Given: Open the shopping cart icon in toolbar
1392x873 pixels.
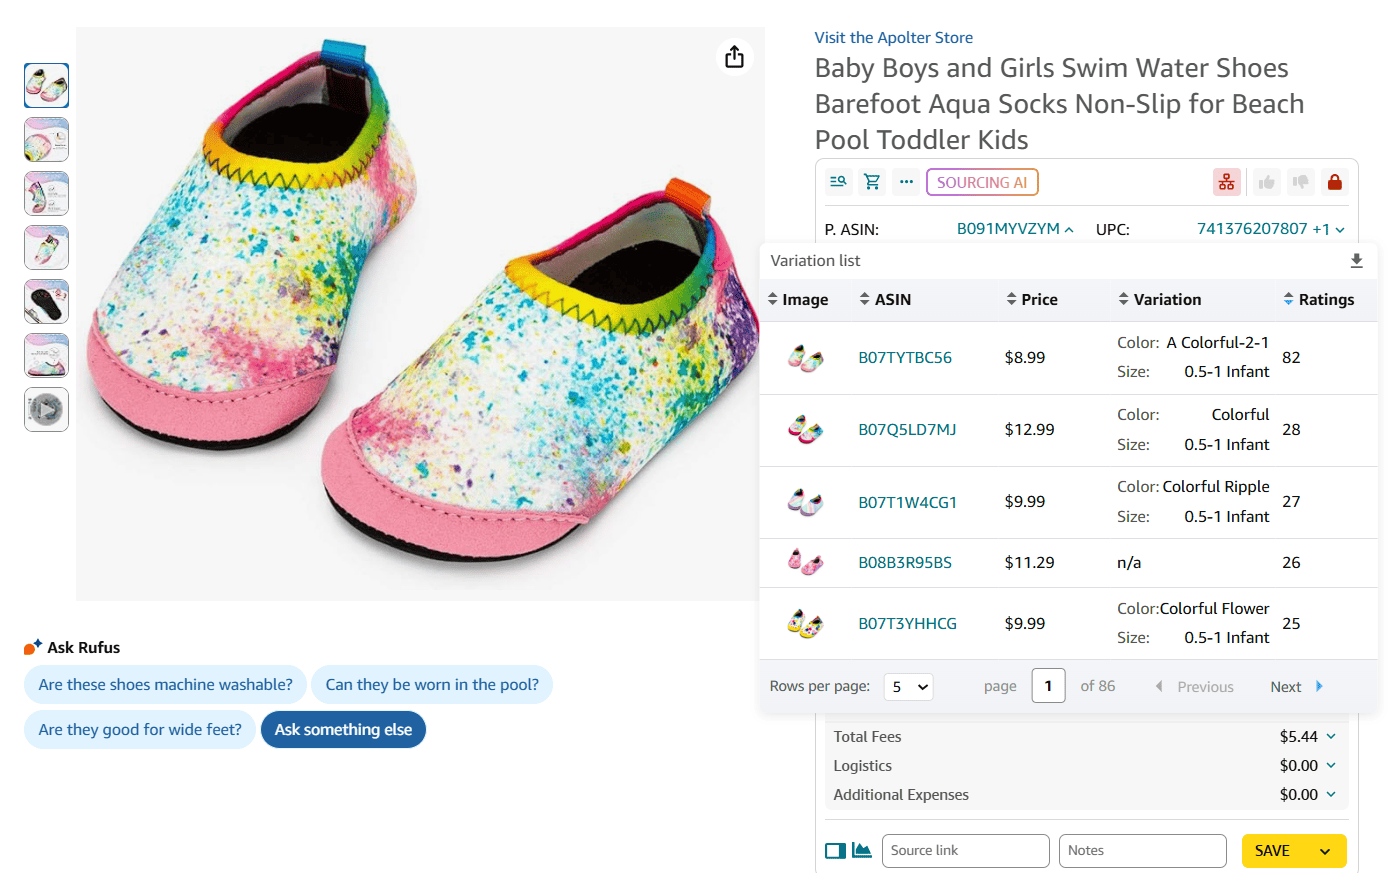Looking at the screenshot, I should point(872,182).
